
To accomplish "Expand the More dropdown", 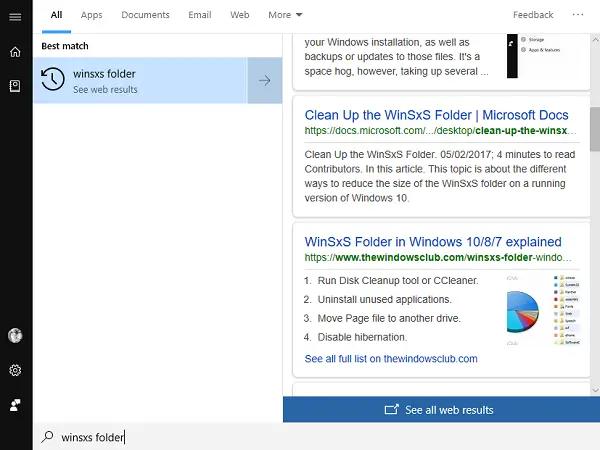I will pos(285,15).
